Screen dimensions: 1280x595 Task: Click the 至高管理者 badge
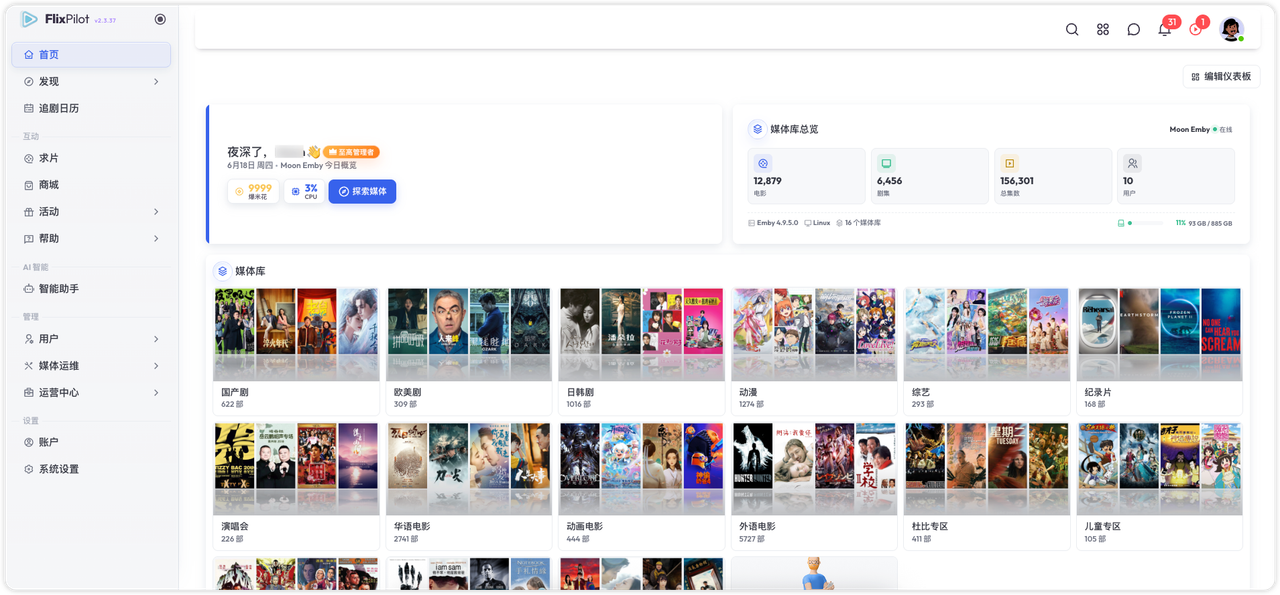[351, 152]
